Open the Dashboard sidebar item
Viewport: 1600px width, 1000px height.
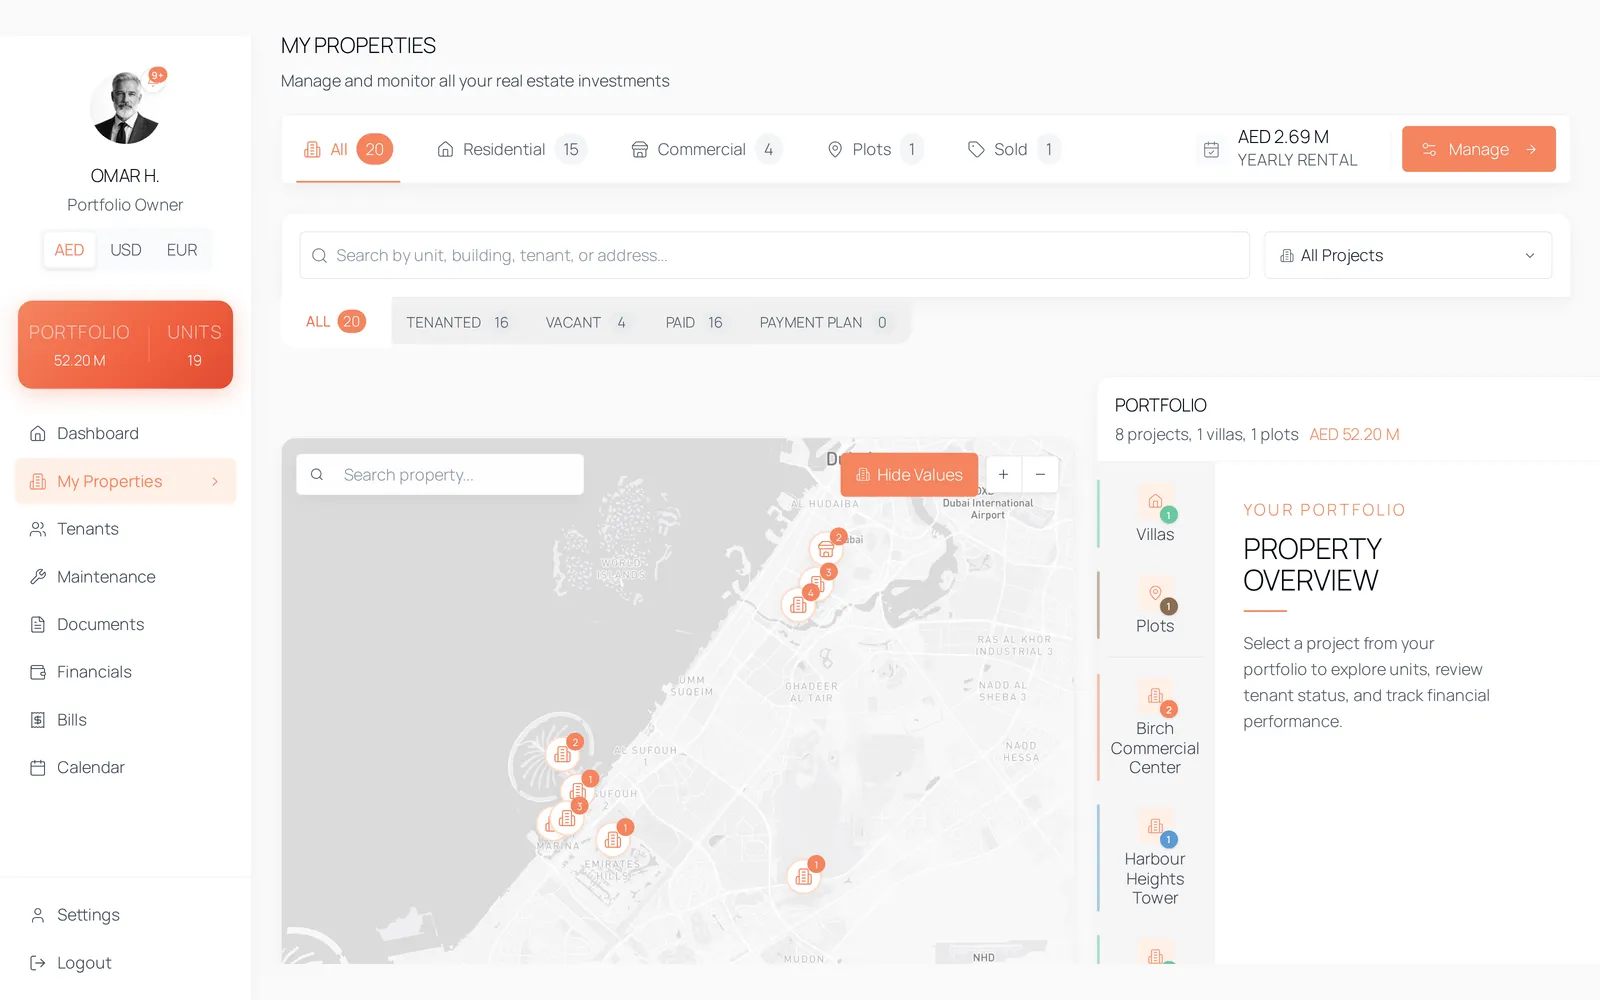pos(125,433)
